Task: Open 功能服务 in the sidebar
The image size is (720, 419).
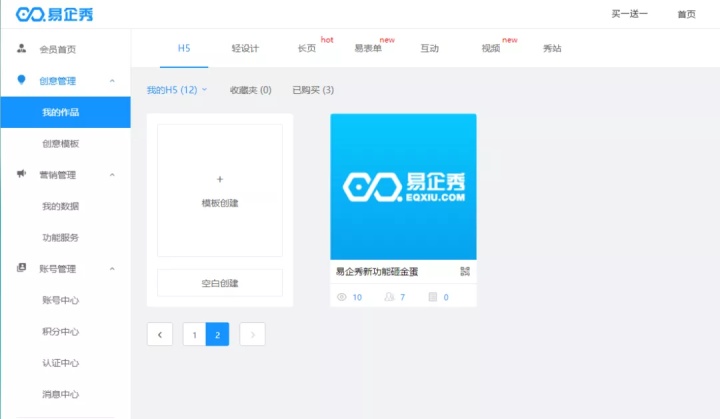Action: (x=61, y=238)
